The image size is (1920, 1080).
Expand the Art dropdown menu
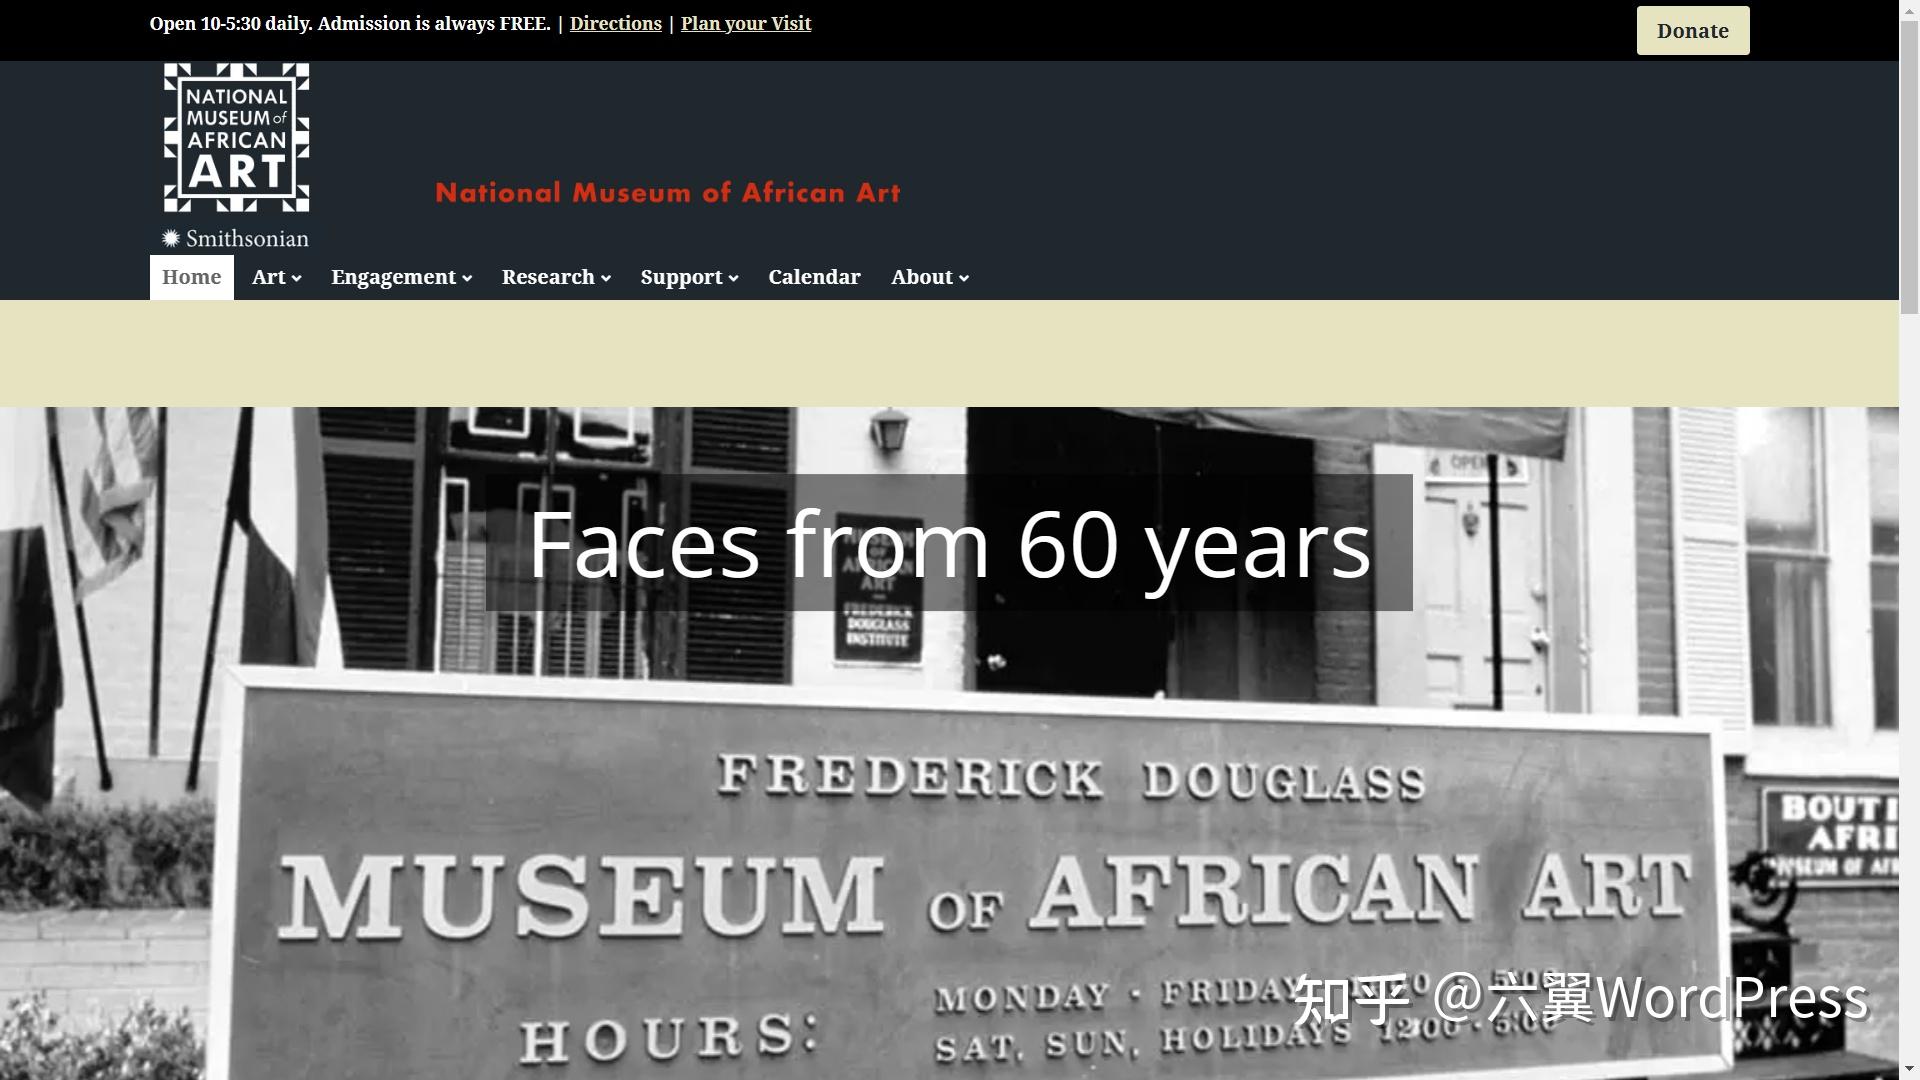[x=277, y=277]
